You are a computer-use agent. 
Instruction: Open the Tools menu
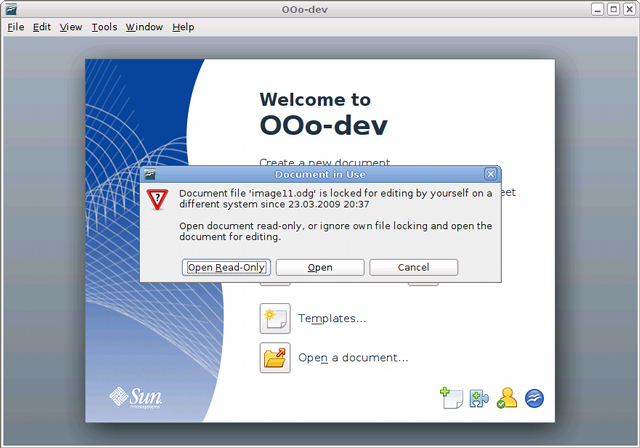(x=104, y=27)
